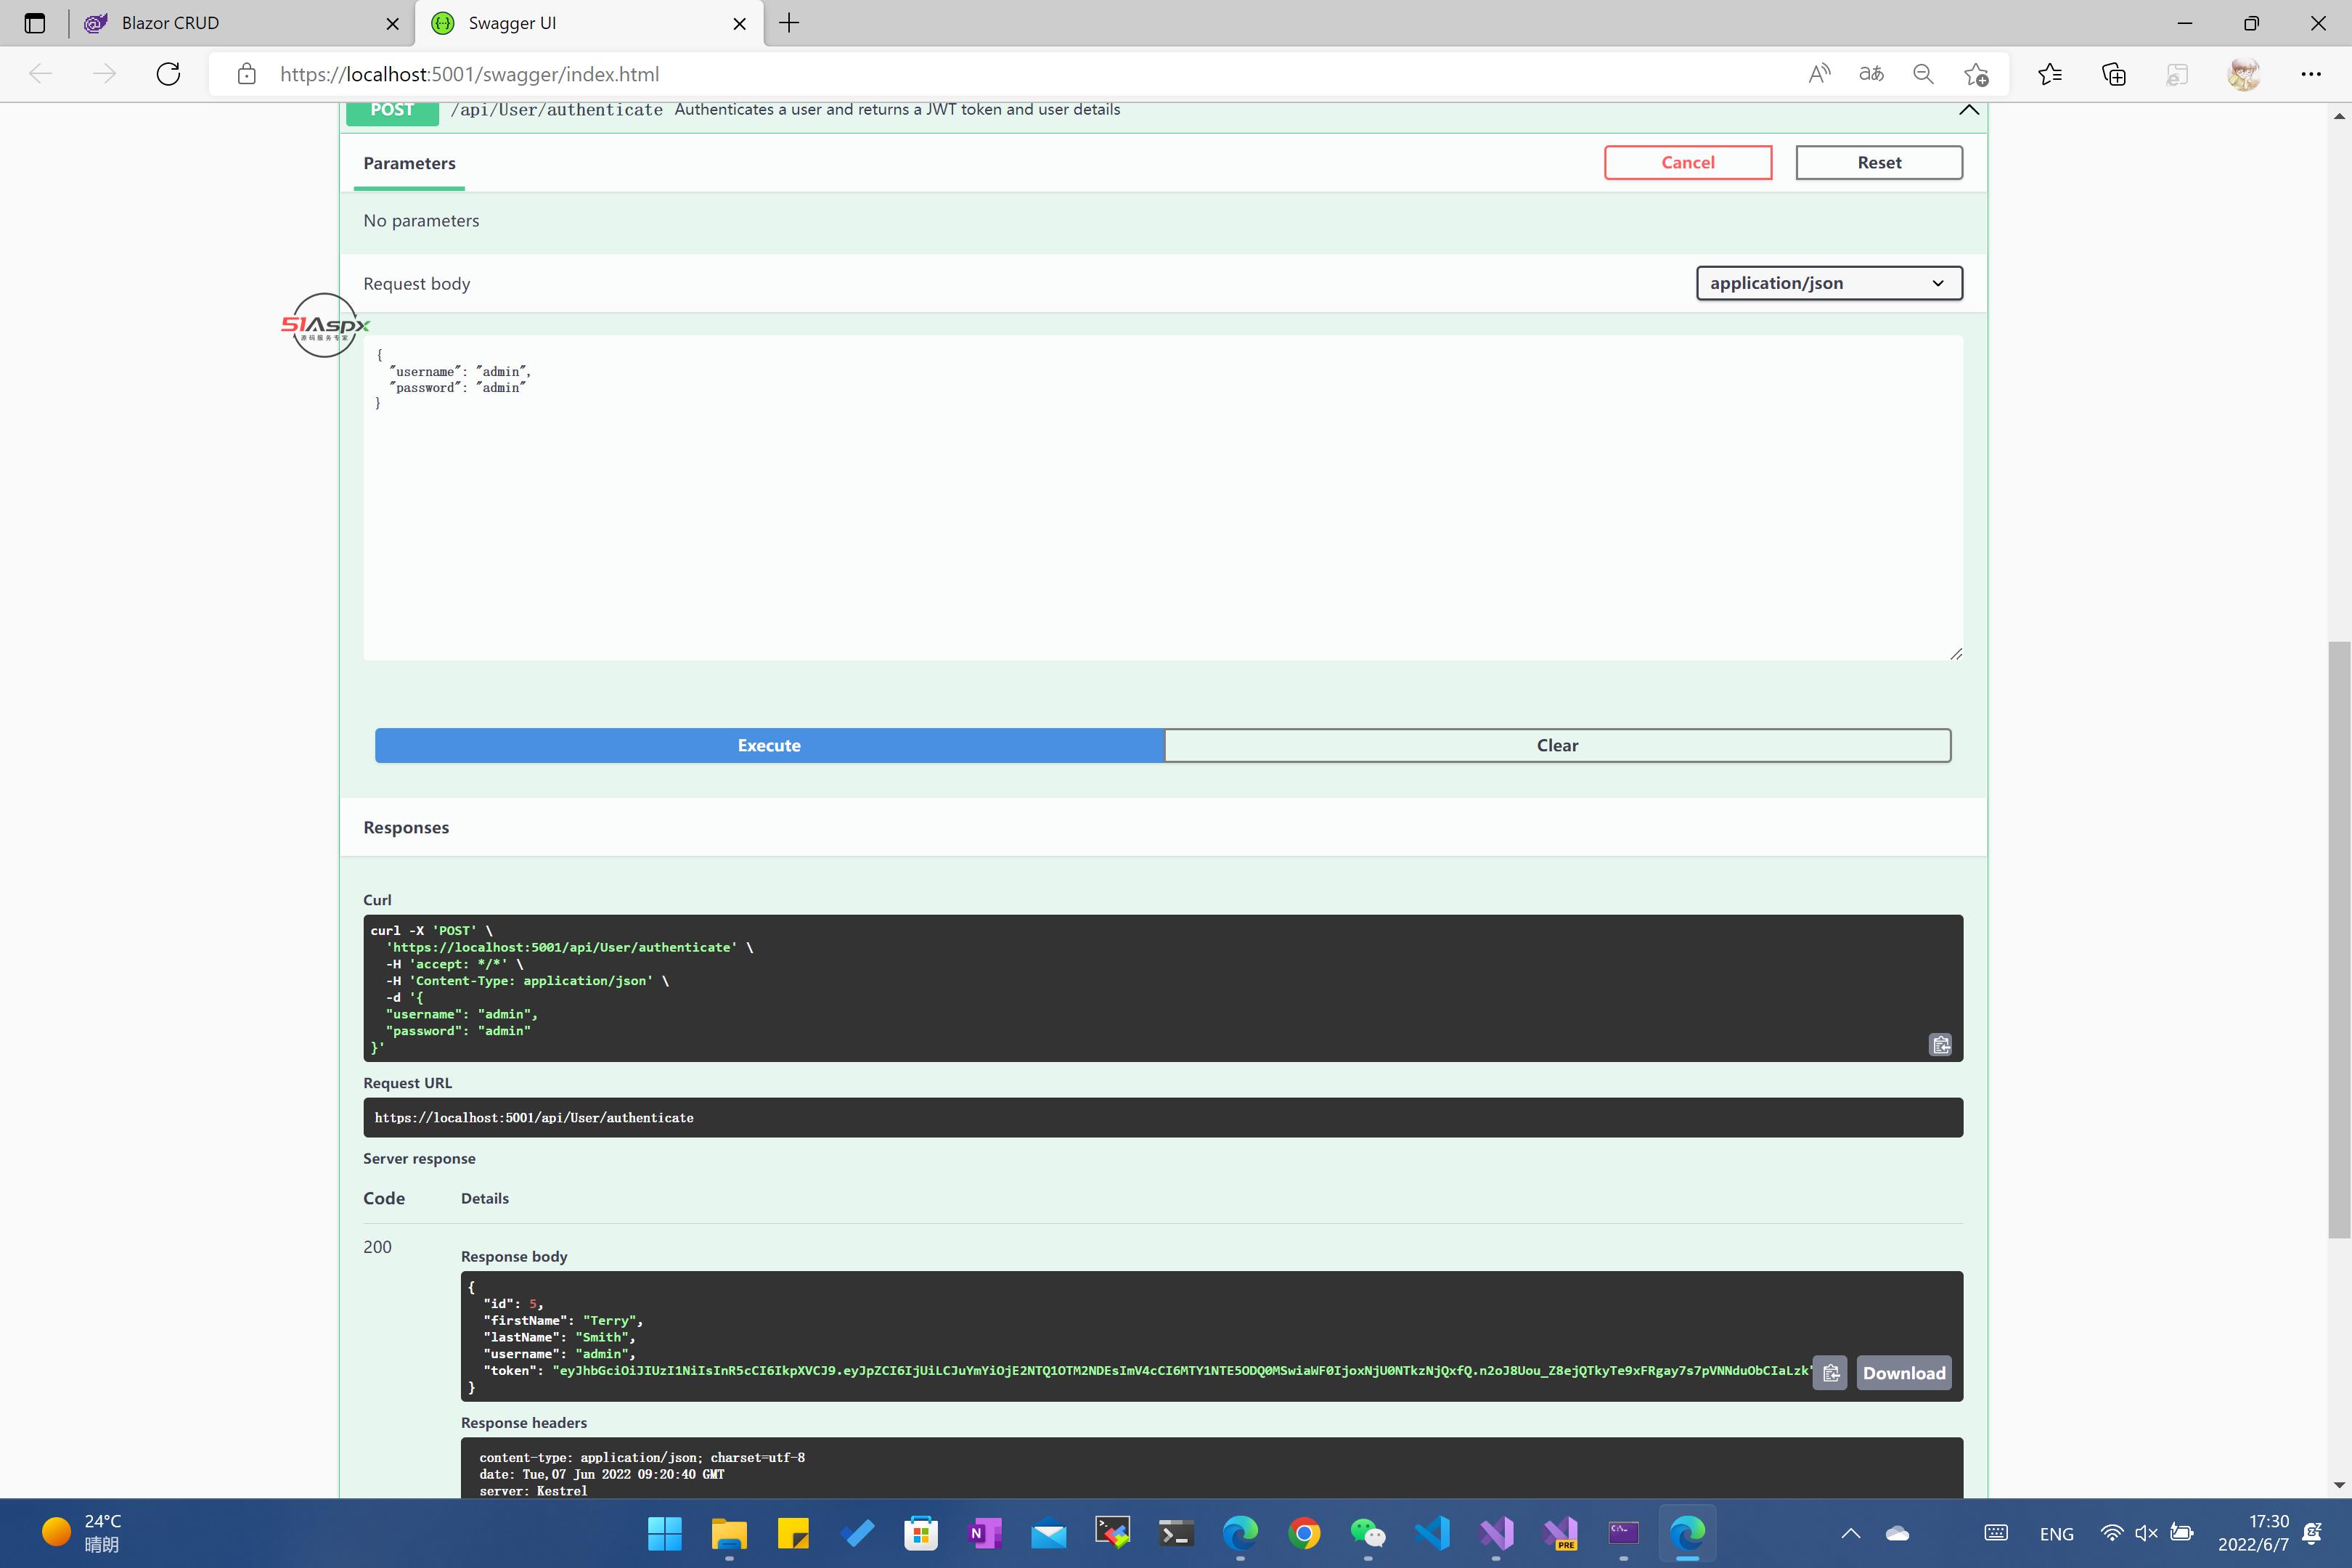Click the address bar URL
The height and width of the screenshot is (1568, 2352).
click(x=469, y=74)
